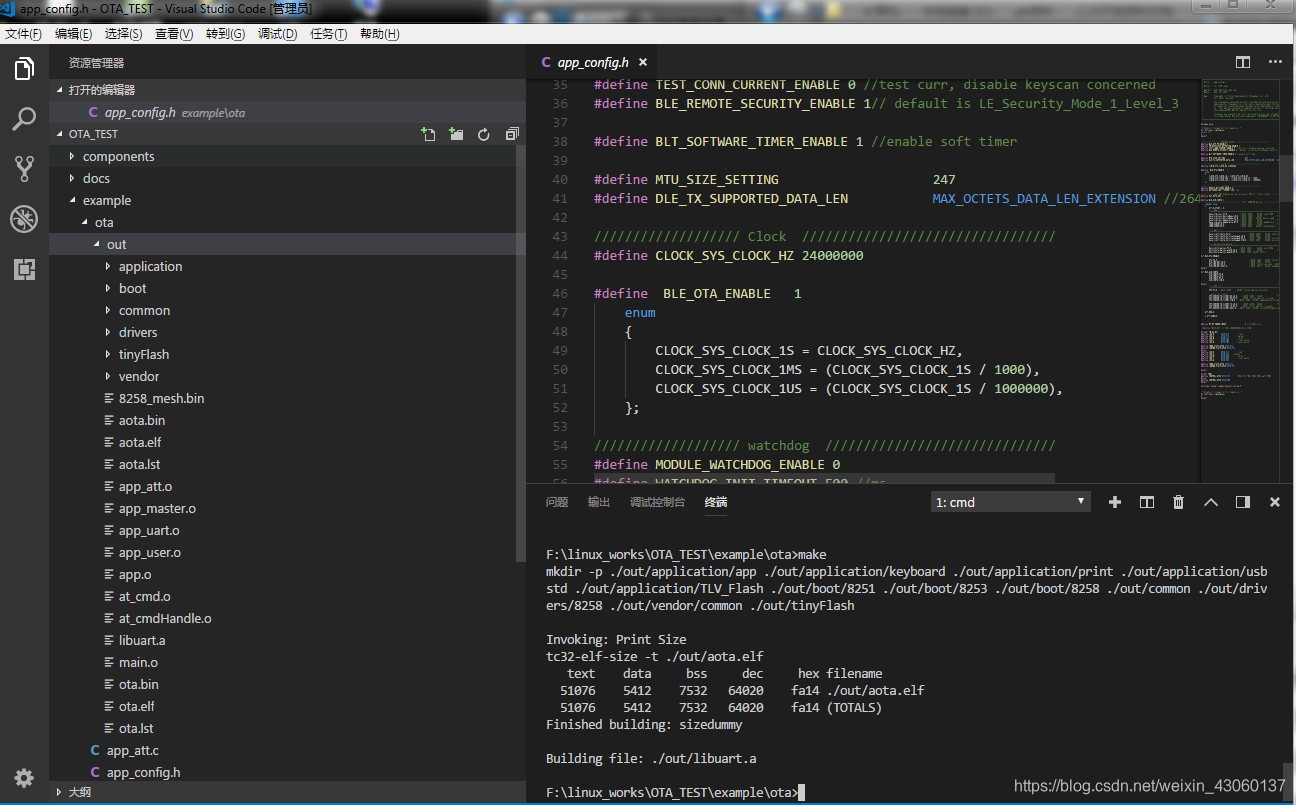1296x805 pixels.
Task: Refresh the OTA_TEST explorer
Action: coord(484,134)
